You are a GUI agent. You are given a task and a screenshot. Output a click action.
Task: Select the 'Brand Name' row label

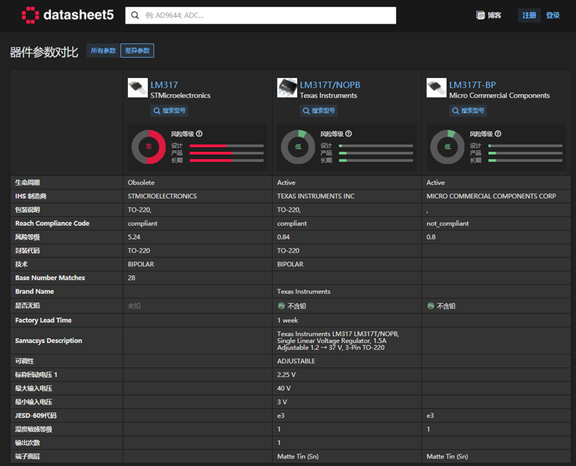click(x=35, y=291)
